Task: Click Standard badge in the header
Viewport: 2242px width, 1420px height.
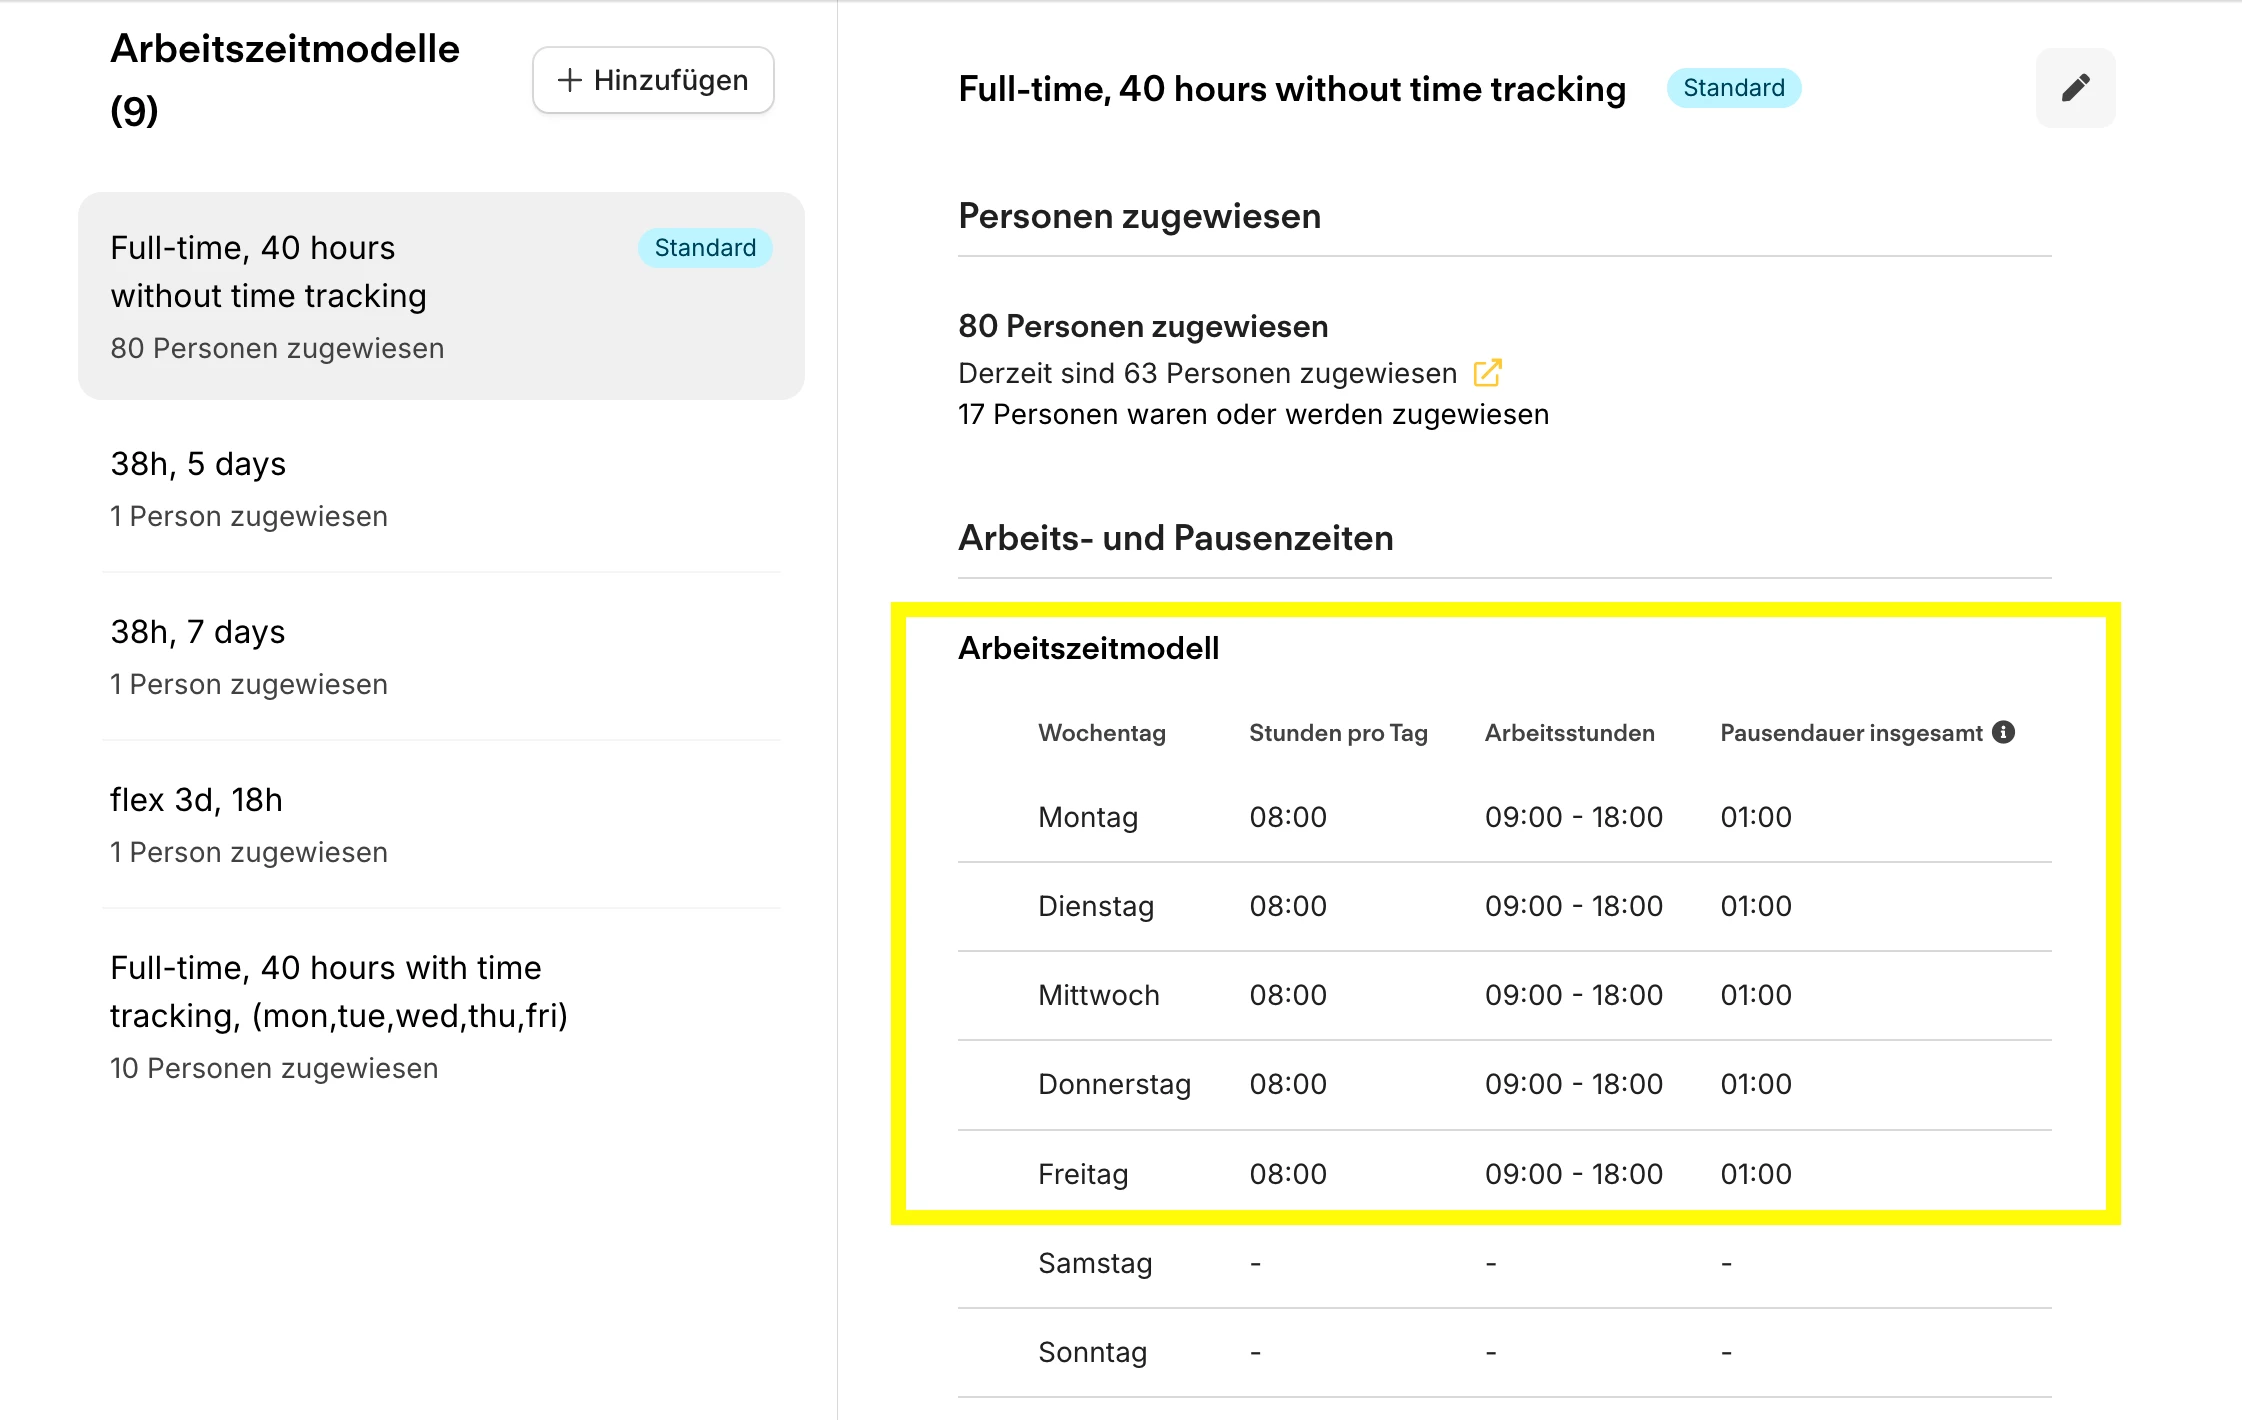Action: click(x=1733, y=88)
